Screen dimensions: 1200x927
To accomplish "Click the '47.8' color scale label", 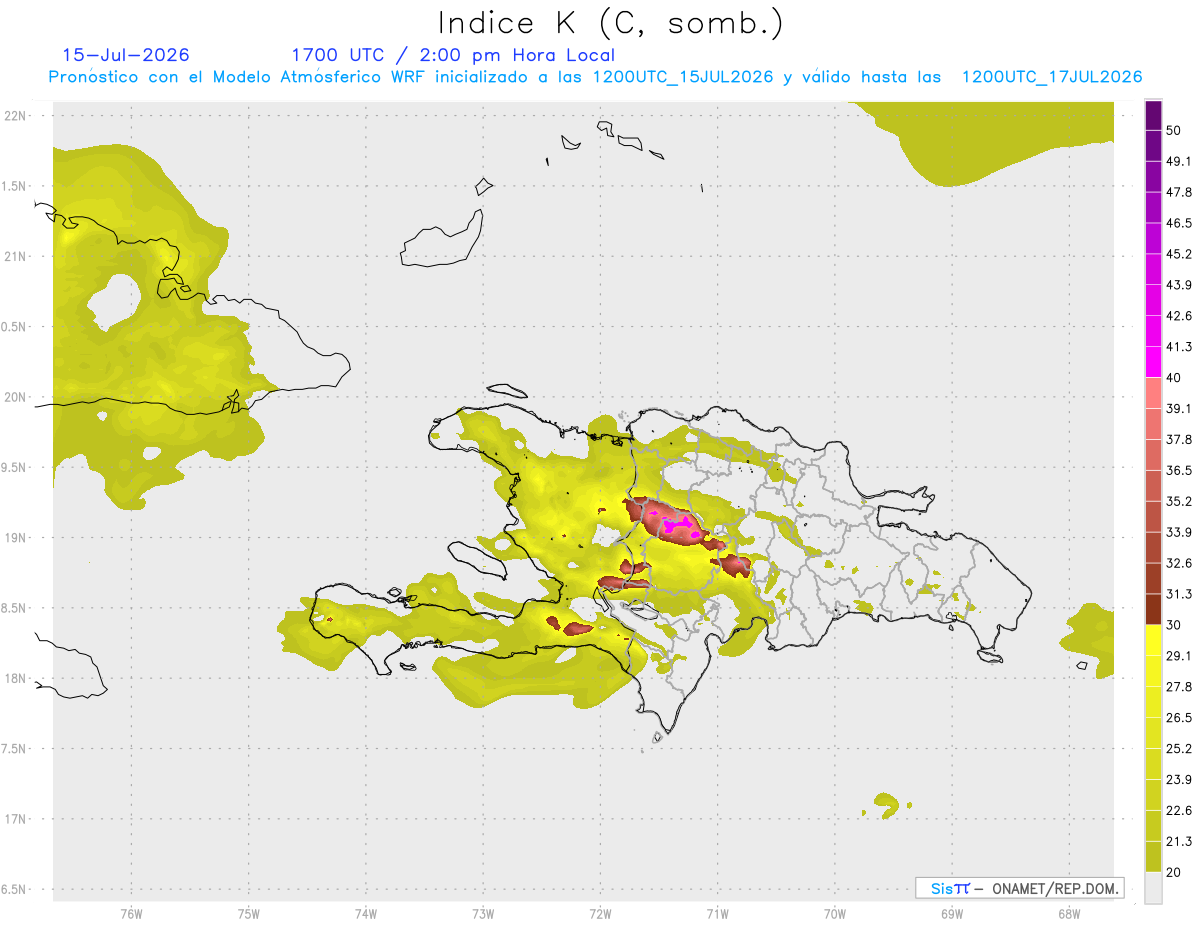I will pos(1179,192).
